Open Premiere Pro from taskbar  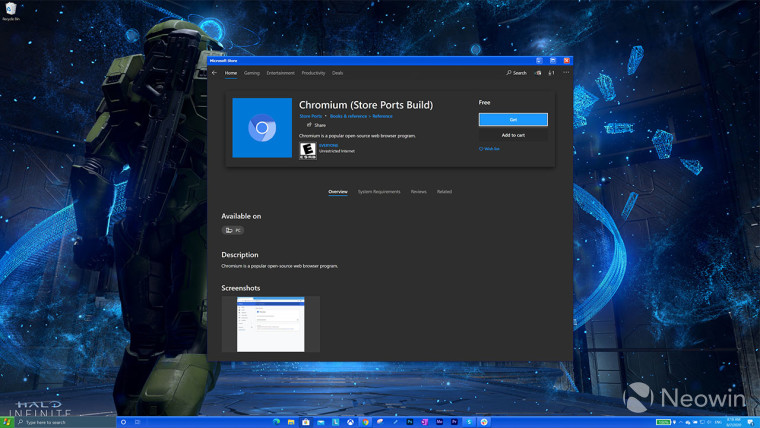click(x=454, y=422)
